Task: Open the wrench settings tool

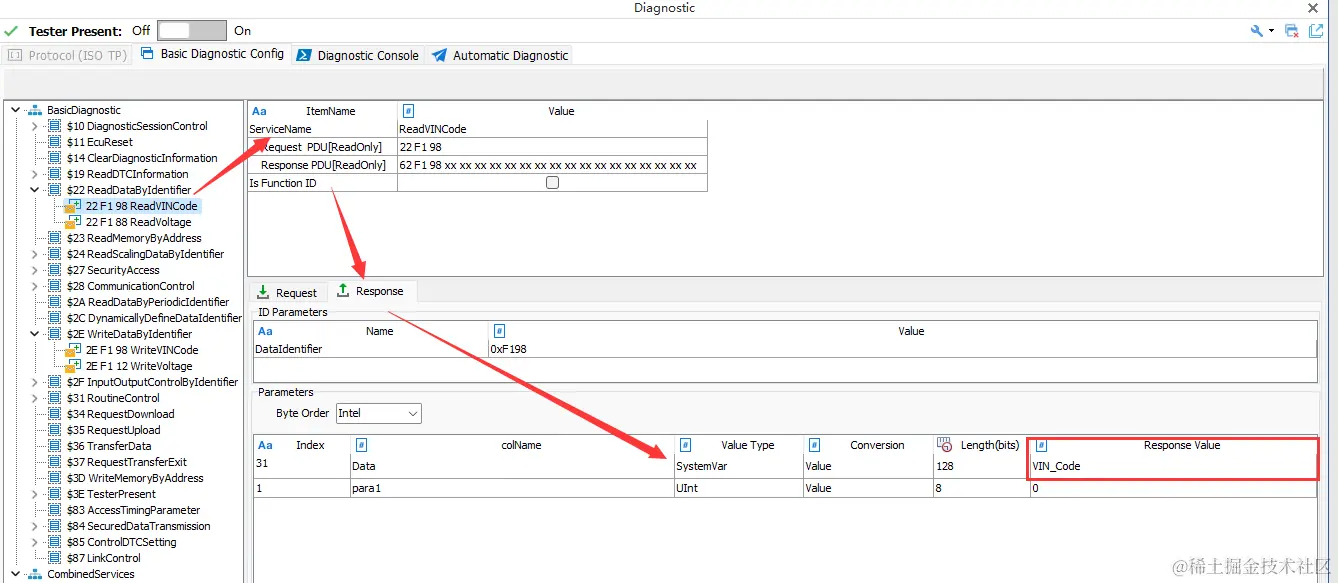Action: 1257,31
